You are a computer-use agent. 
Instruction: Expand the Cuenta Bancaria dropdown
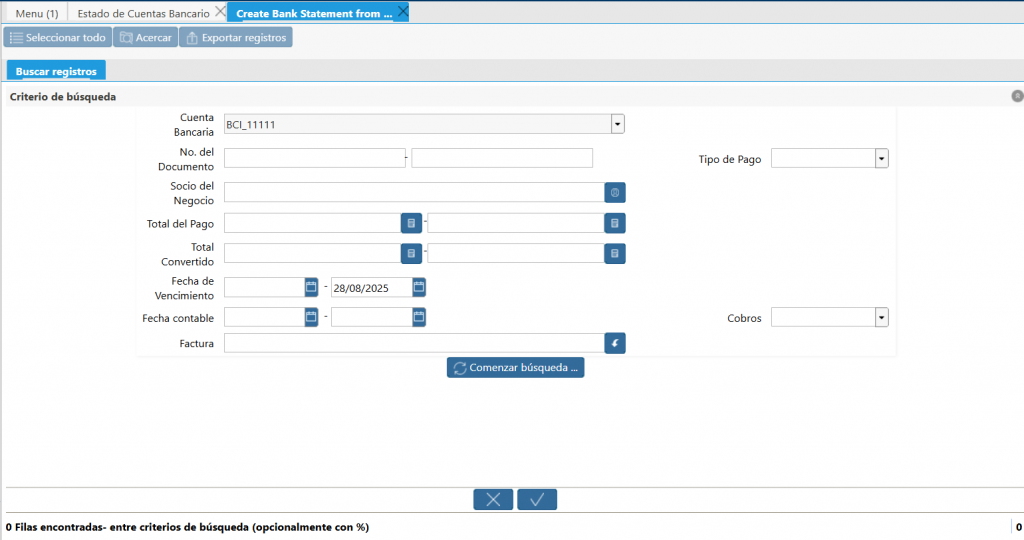(617, 124)
